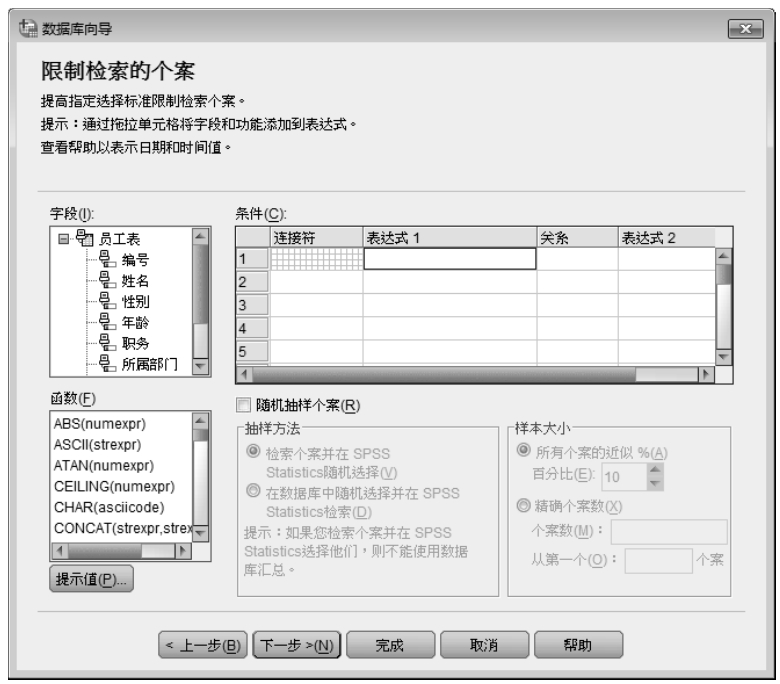Select ABS(numexpr) function
780x684 pixels.
100,424
